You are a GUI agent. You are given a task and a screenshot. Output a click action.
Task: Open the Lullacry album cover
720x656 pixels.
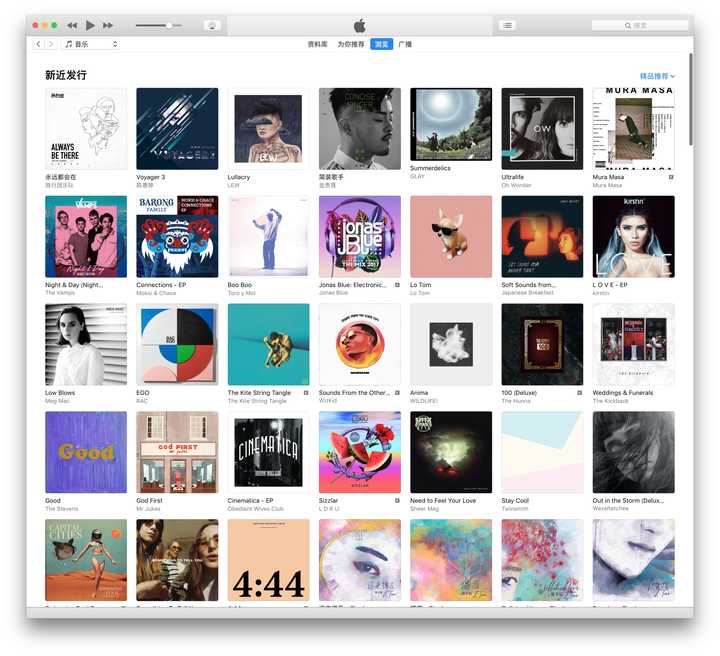click(269, 129)
